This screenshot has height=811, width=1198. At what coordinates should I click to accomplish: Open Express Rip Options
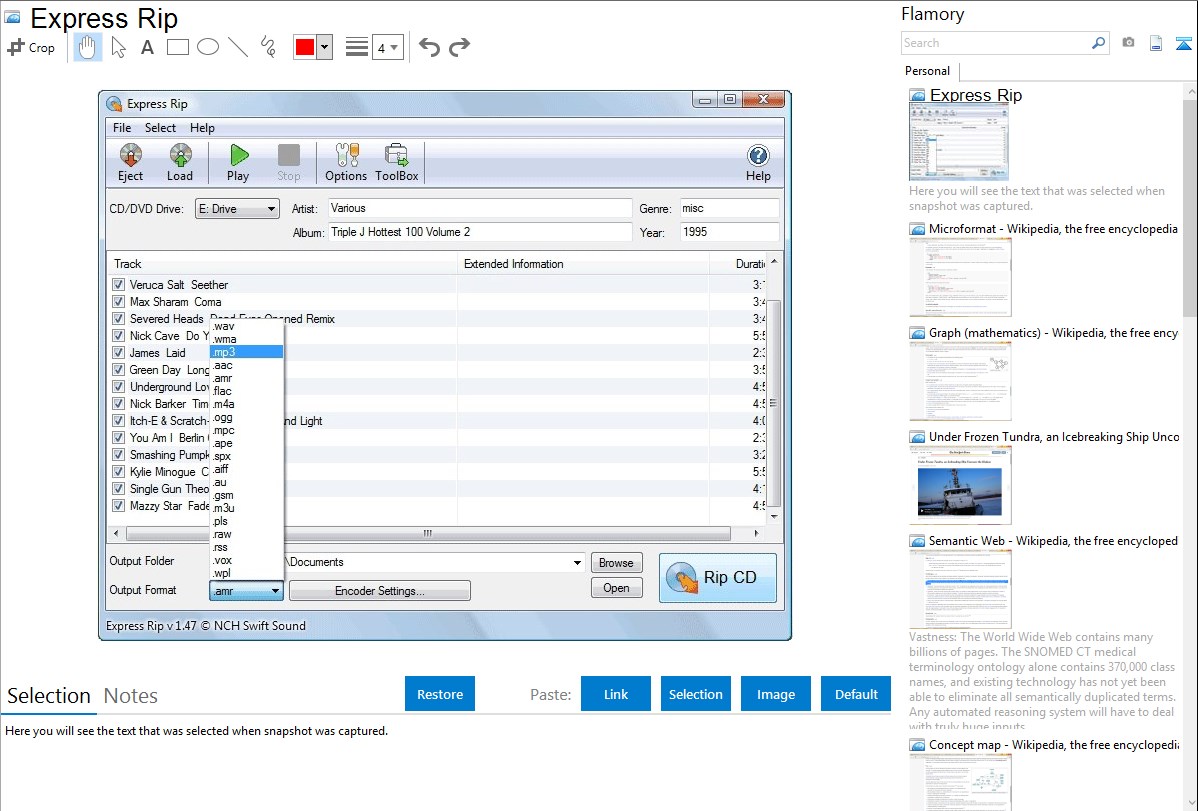(x=346, y=163)
